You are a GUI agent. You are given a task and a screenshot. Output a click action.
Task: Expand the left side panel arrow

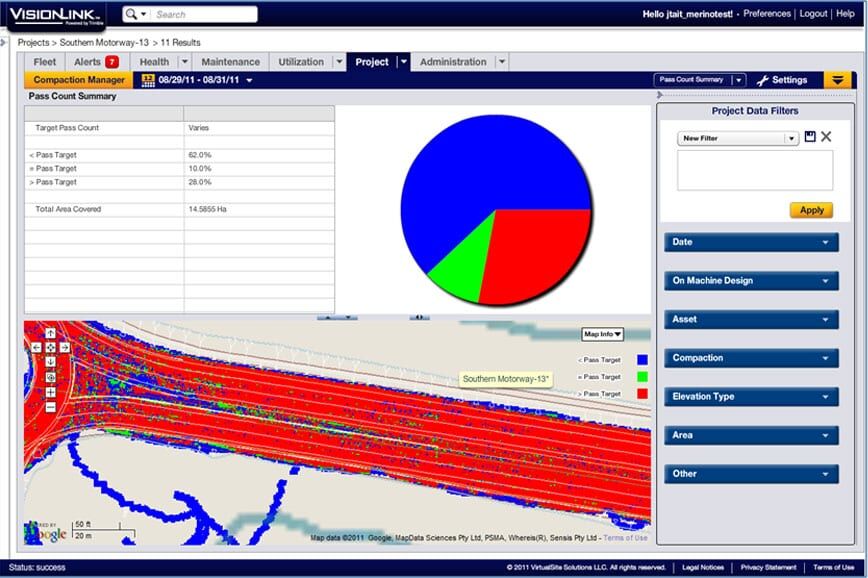tap(3, 42)
